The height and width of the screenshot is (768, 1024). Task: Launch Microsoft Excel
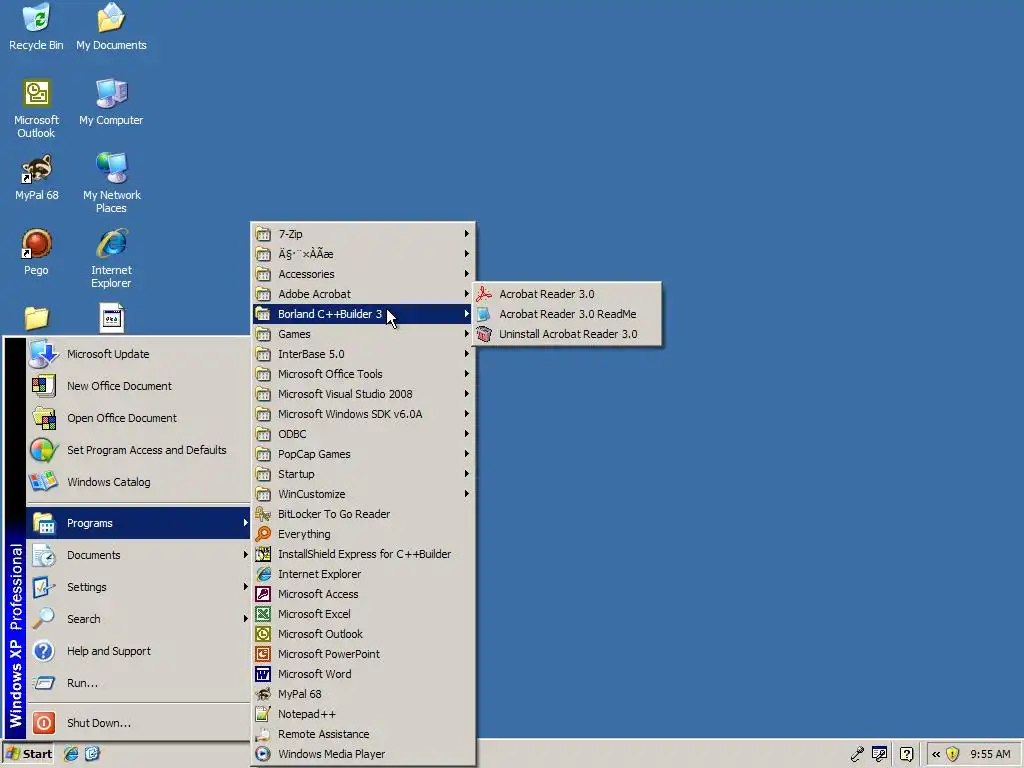tap(363, 614)
